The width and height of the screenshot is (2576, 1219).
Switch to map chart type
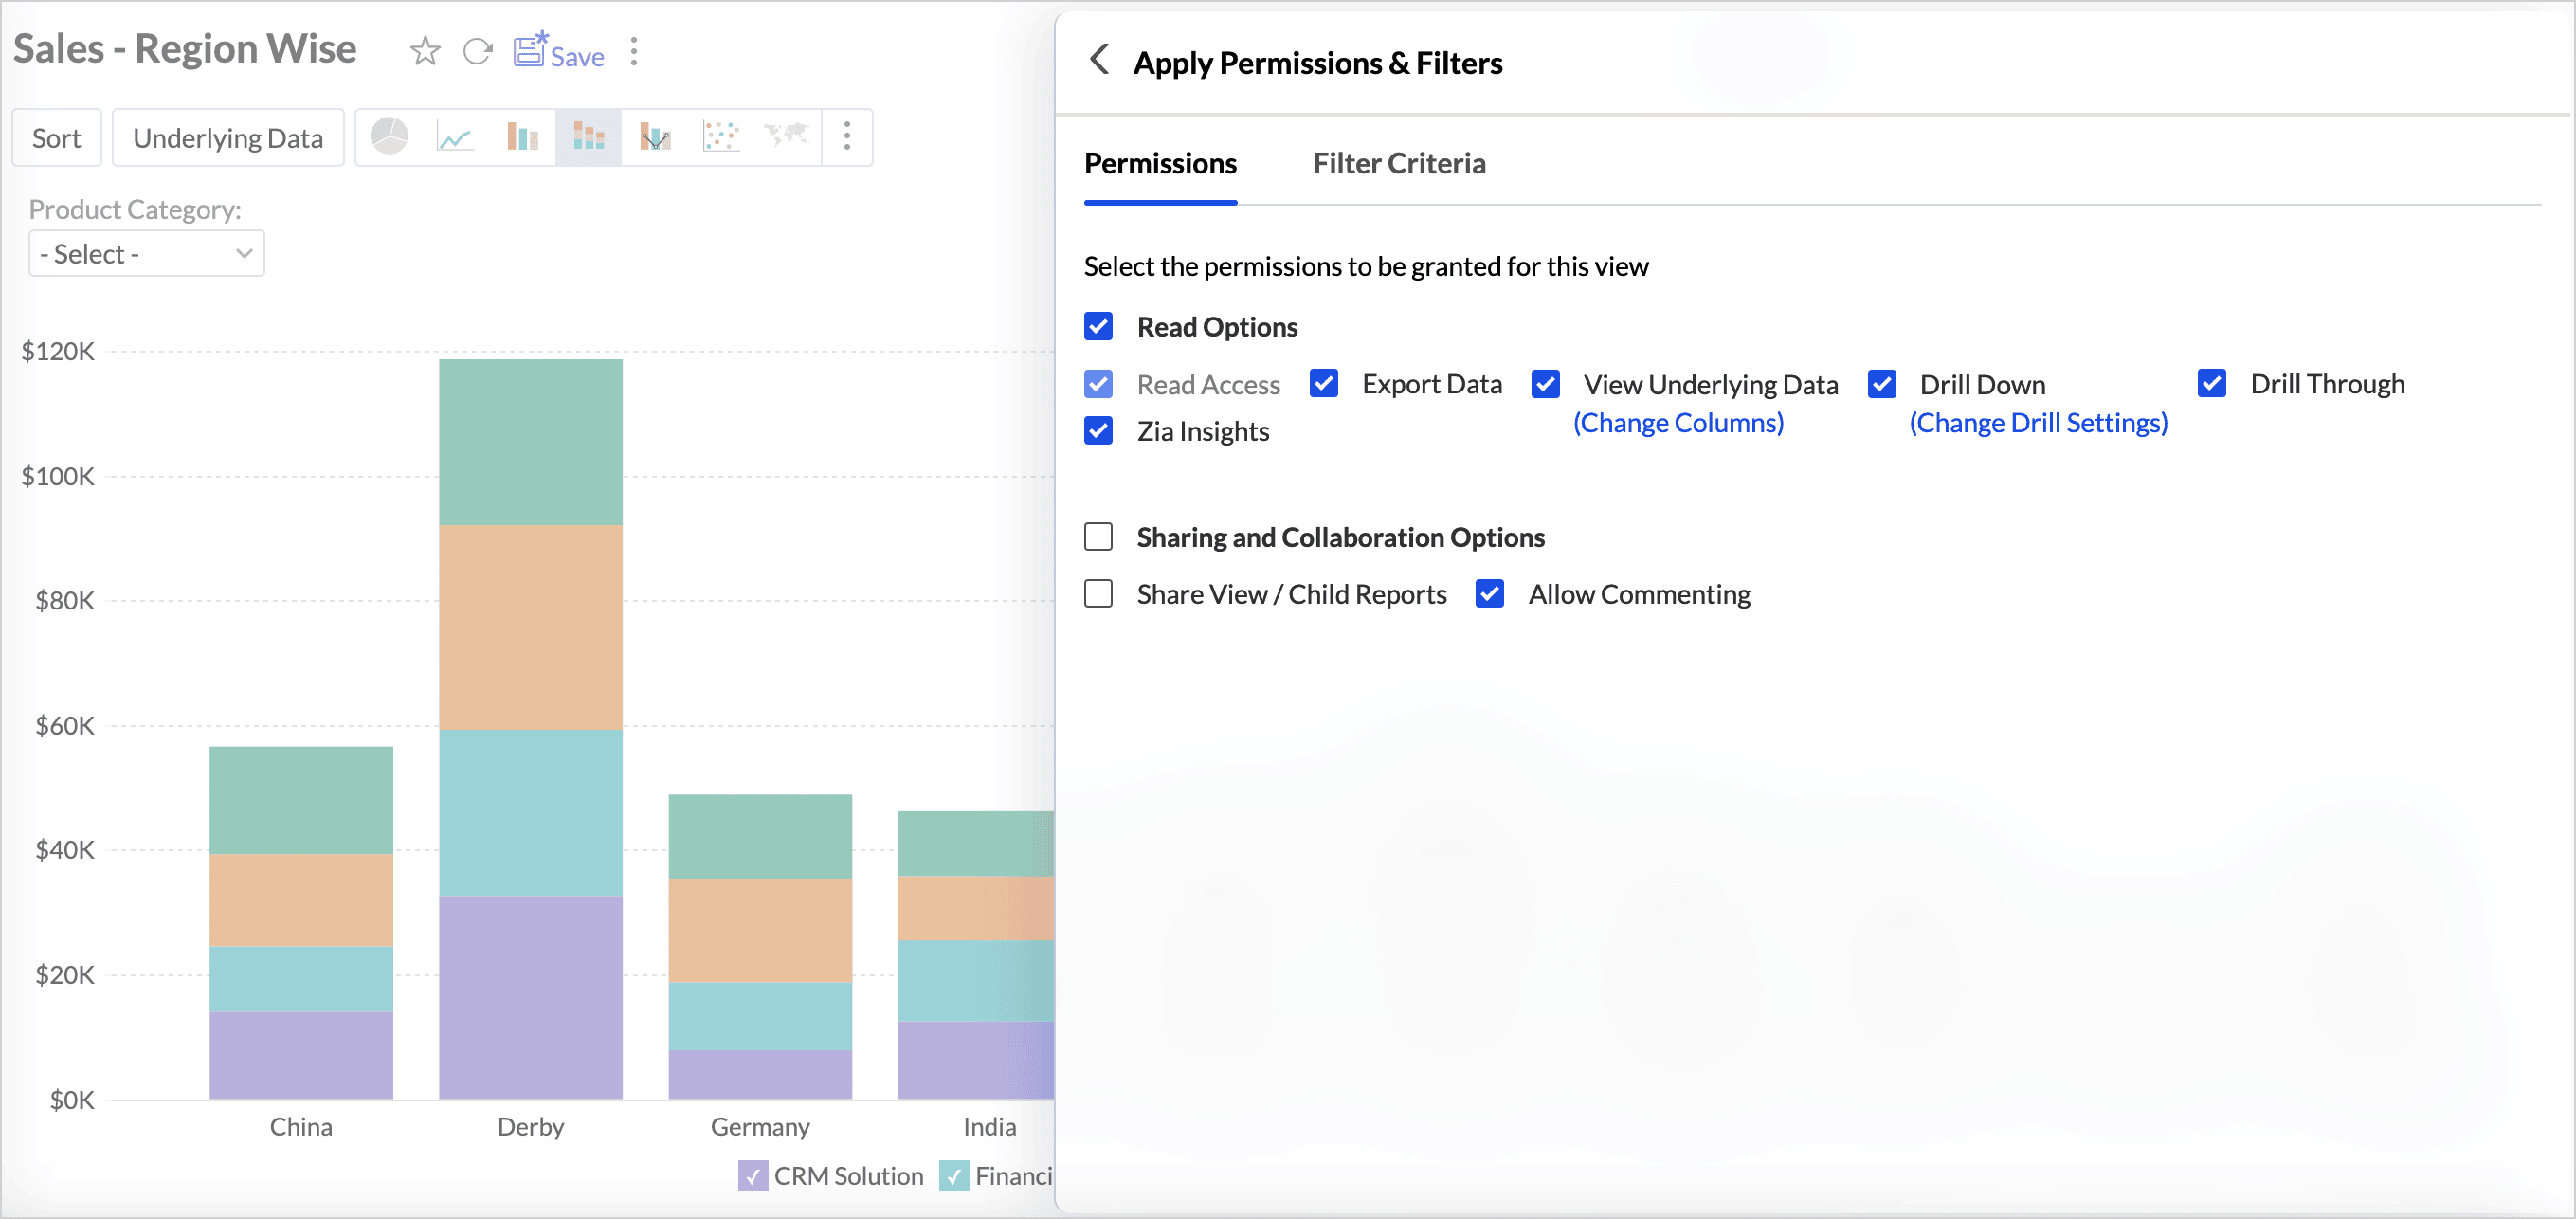click(x=786, y=134)
